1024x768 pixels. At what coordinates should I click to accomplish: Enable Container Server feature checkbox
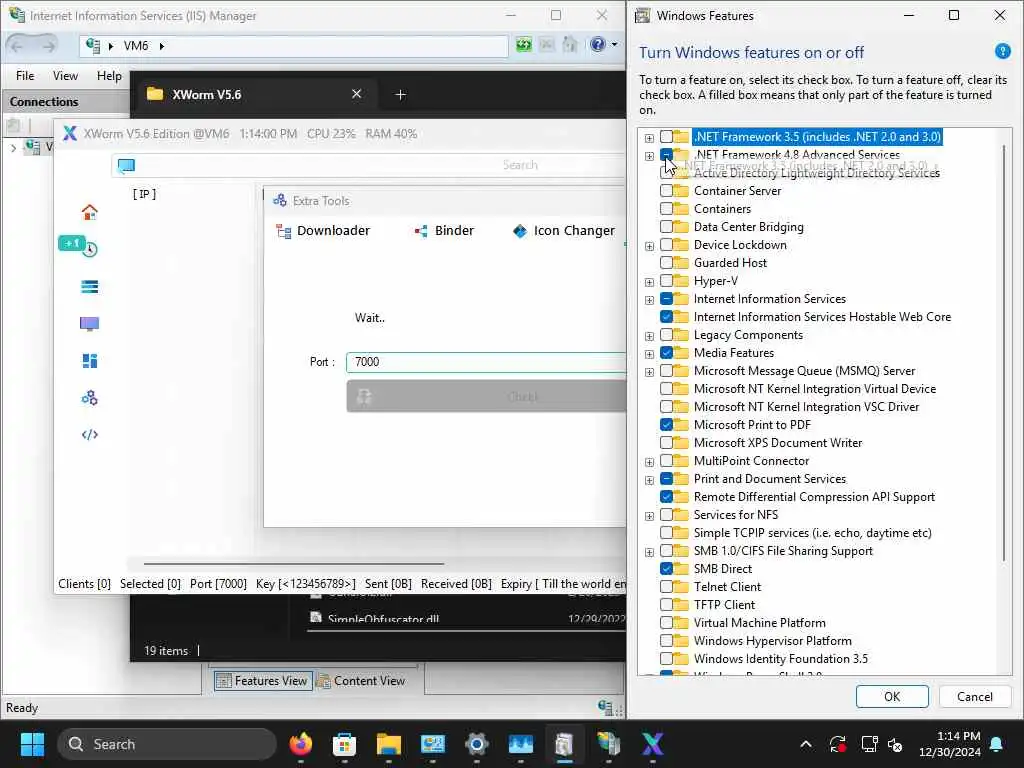click(666, 191)
